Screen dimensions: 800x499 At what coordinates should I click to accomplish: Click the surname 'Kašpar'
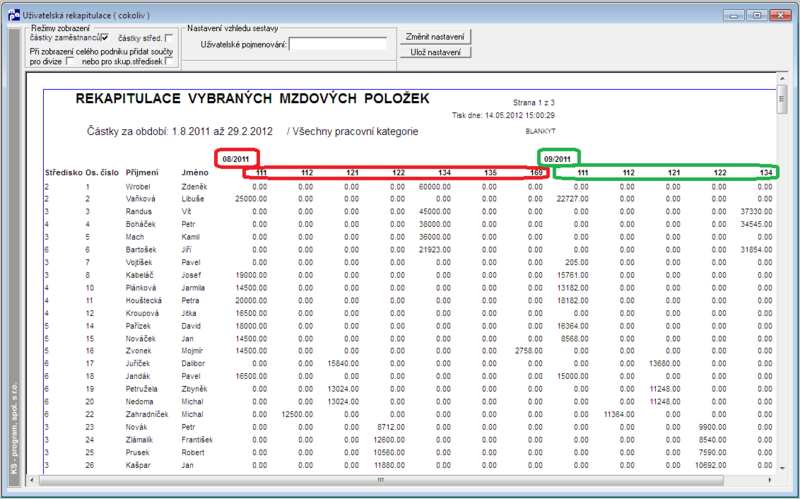[138, 465]
